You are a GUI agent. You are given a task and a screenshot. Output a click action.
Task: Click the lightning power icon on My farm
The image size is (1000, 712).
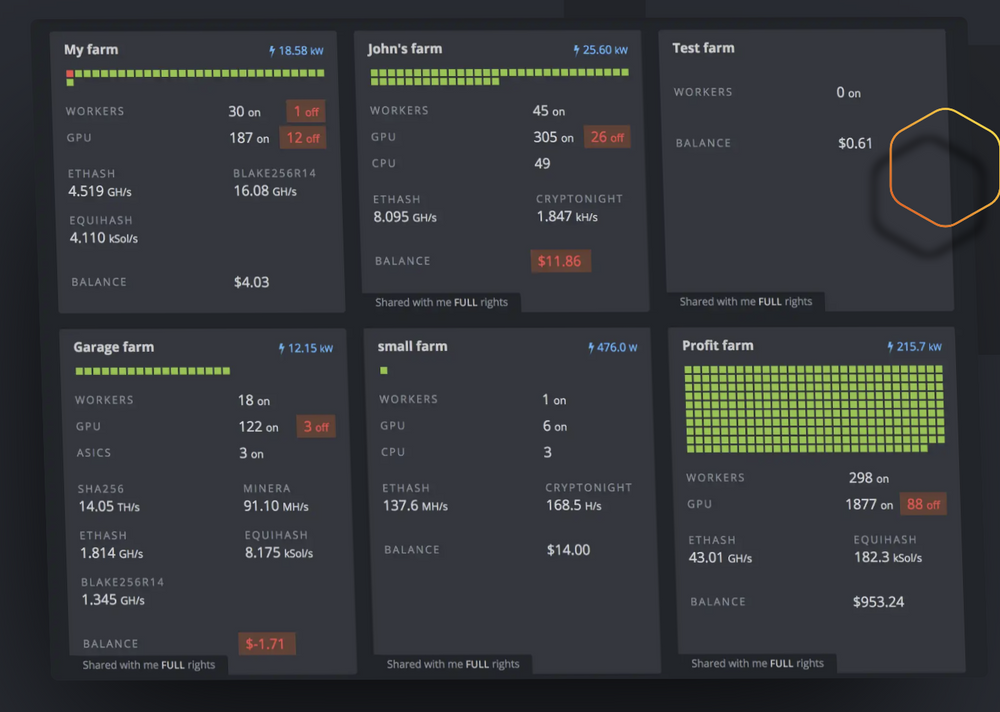click(x=270, y=49)
